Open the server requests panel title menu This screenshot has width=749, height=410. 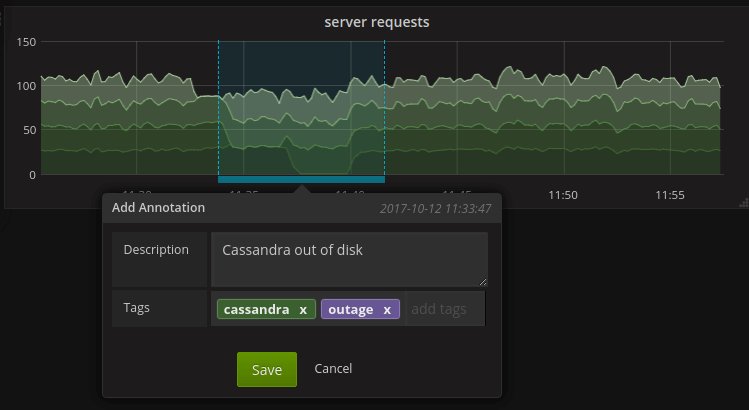pos(377,22)
